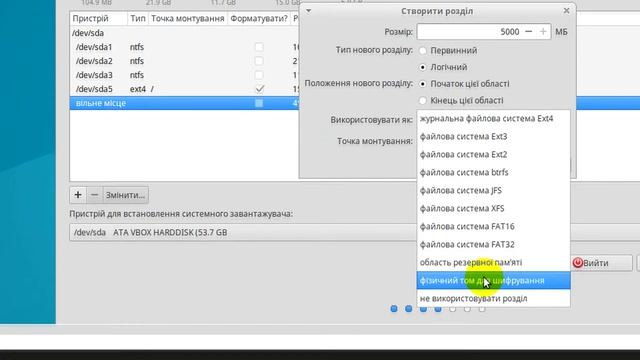Pick файлова система FAT16 option
The height and width of the screenshot is (360, 640).
(x=493, y=227)
